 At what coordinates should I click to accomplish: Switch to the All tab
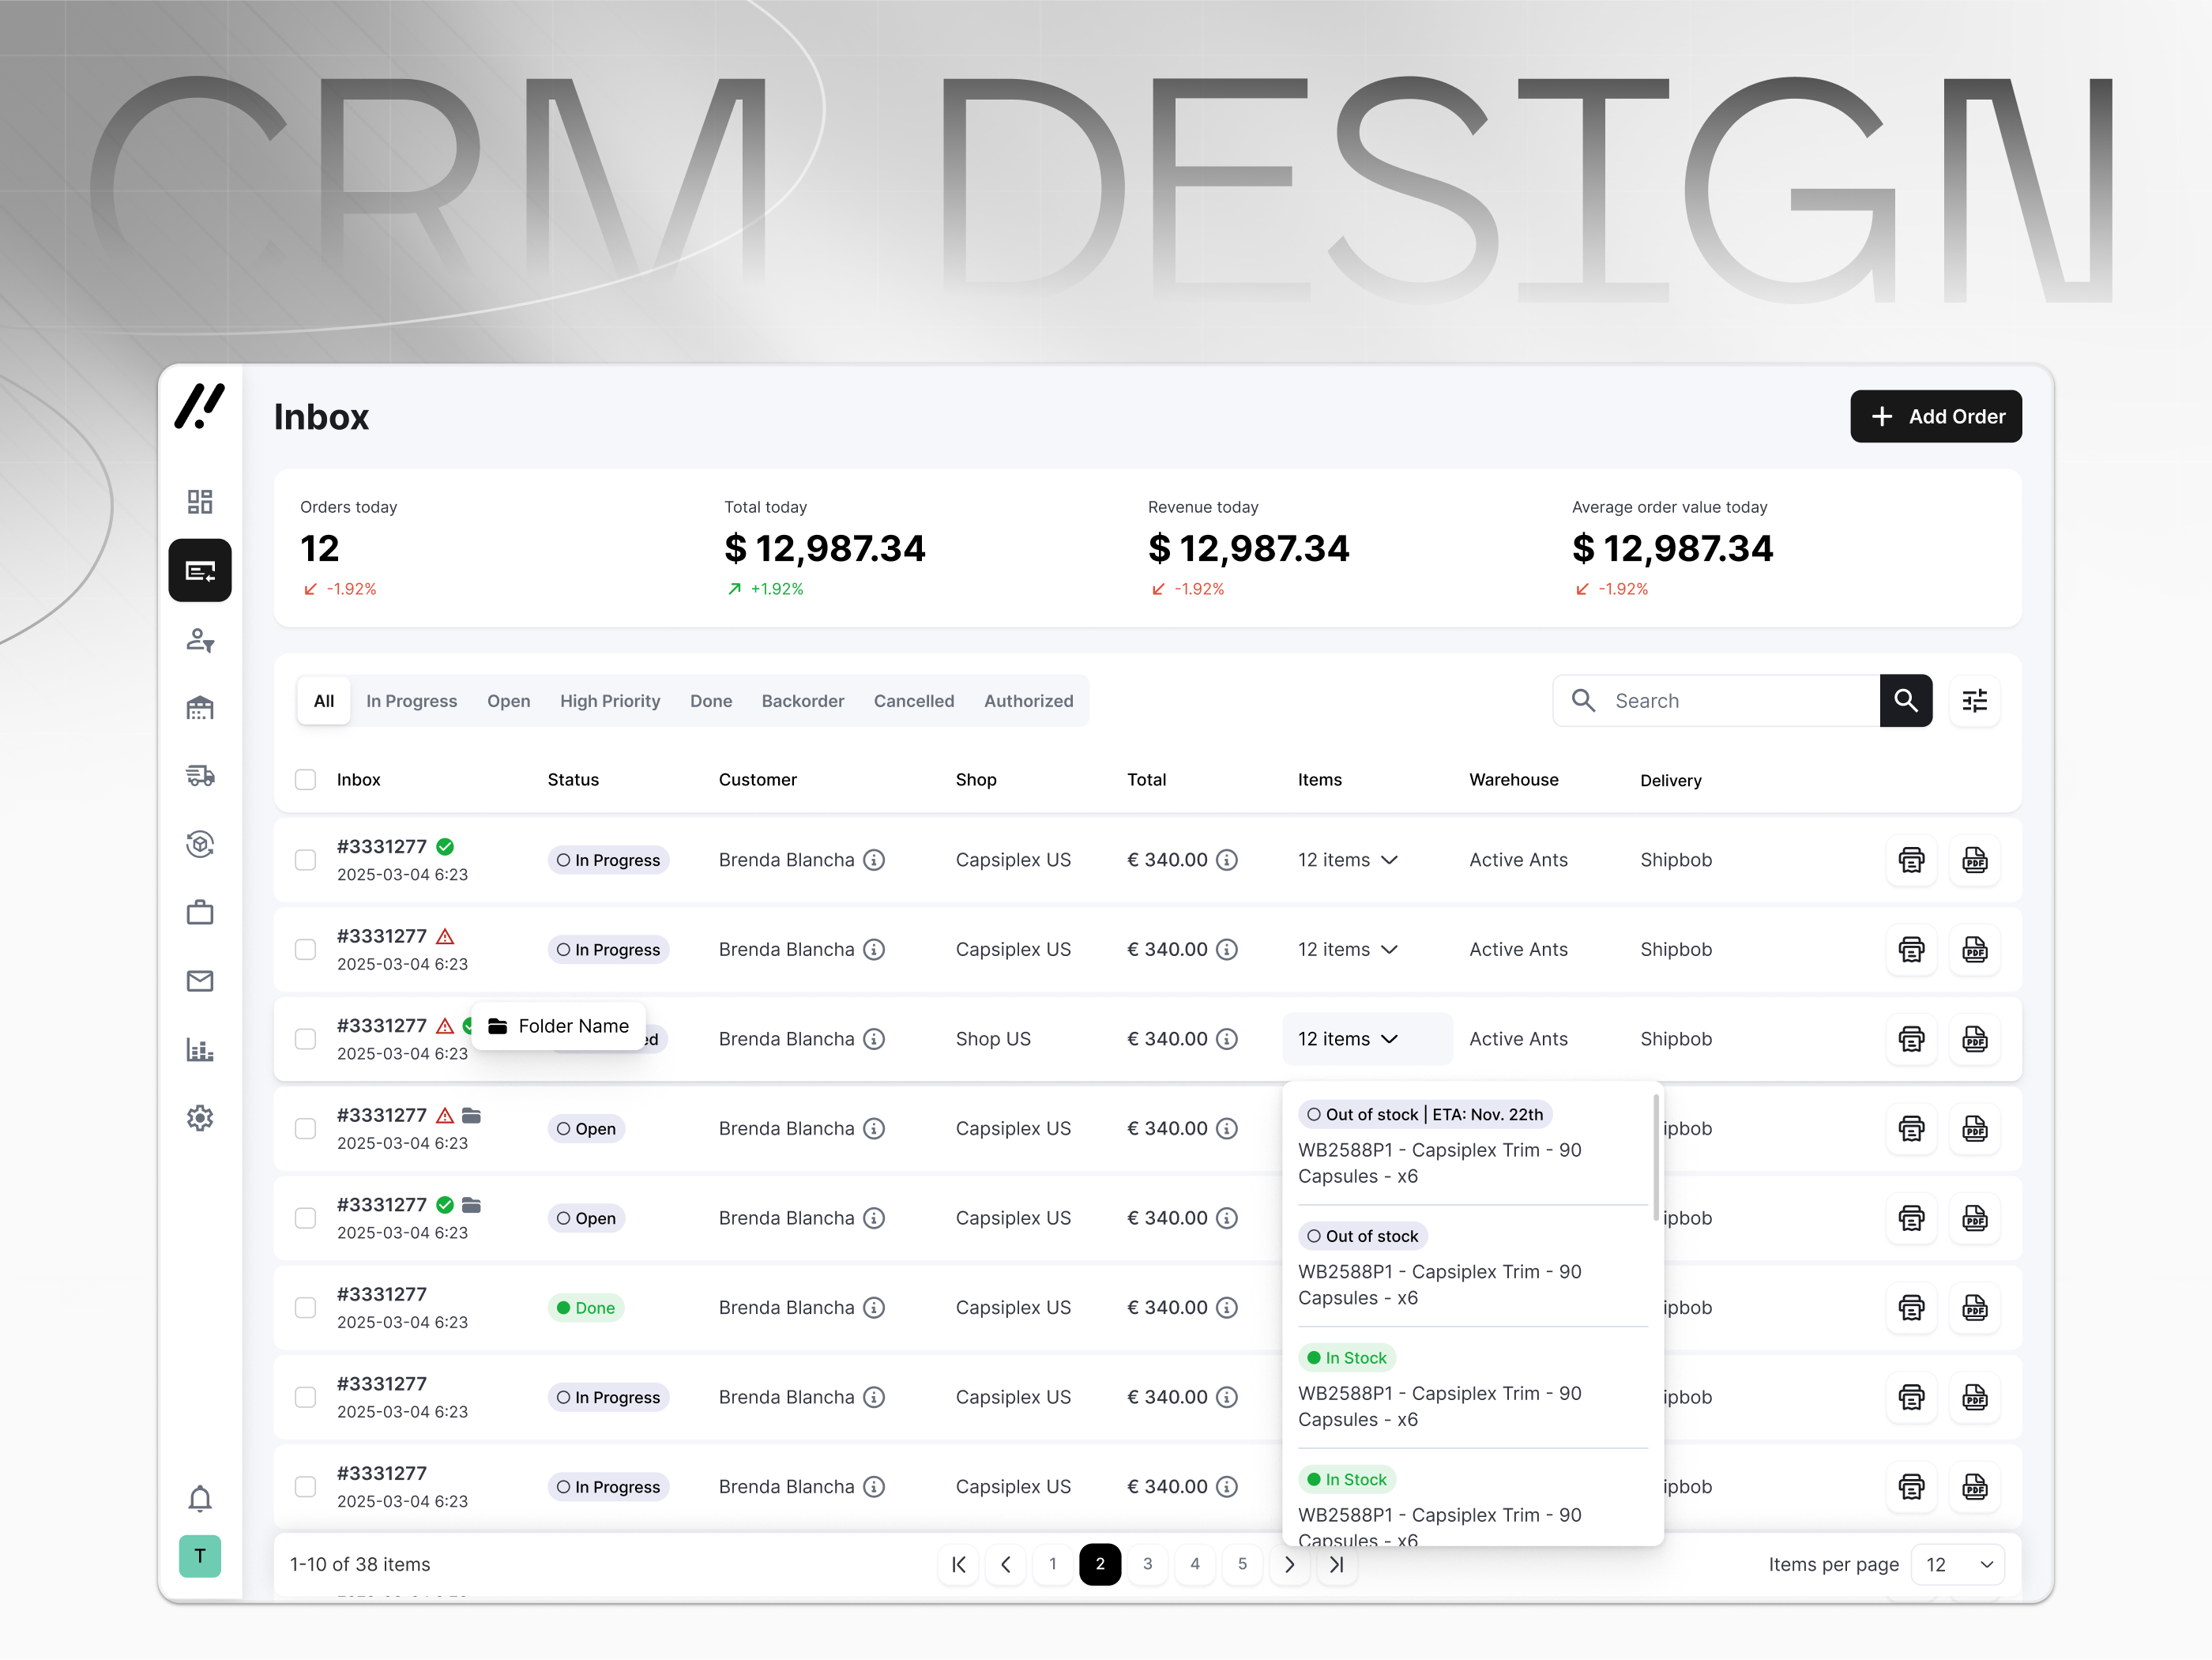(x=324, y=702)
